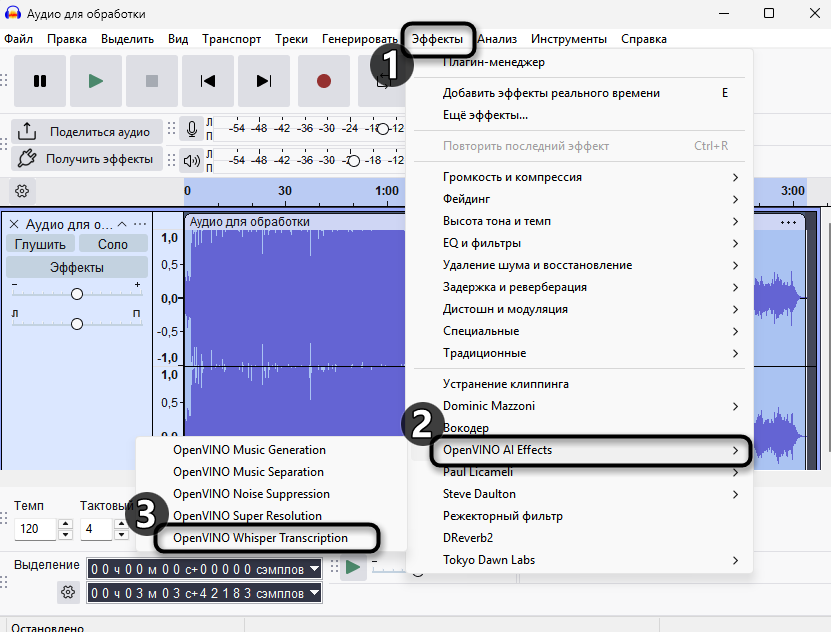Expand Задержка и реверберация submenu
This screenshot has height=632, width=831.
579,287
